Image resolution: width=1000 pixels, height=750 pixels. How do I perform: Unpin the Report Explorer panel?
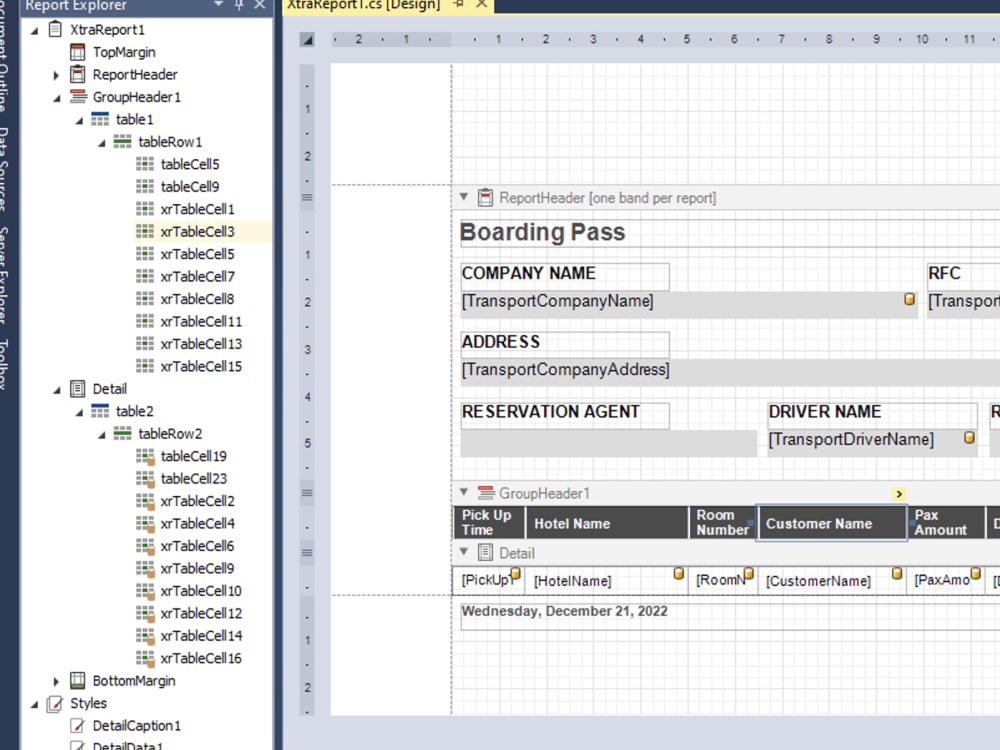[240, 6]
